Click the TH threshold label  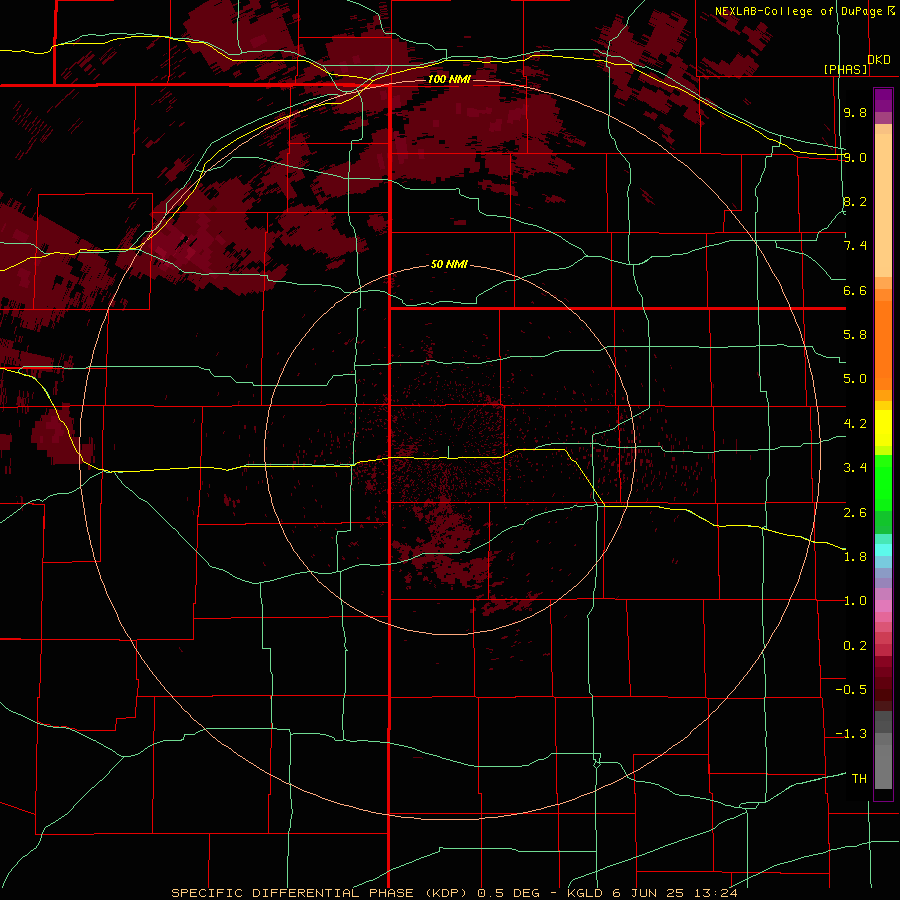859,779
